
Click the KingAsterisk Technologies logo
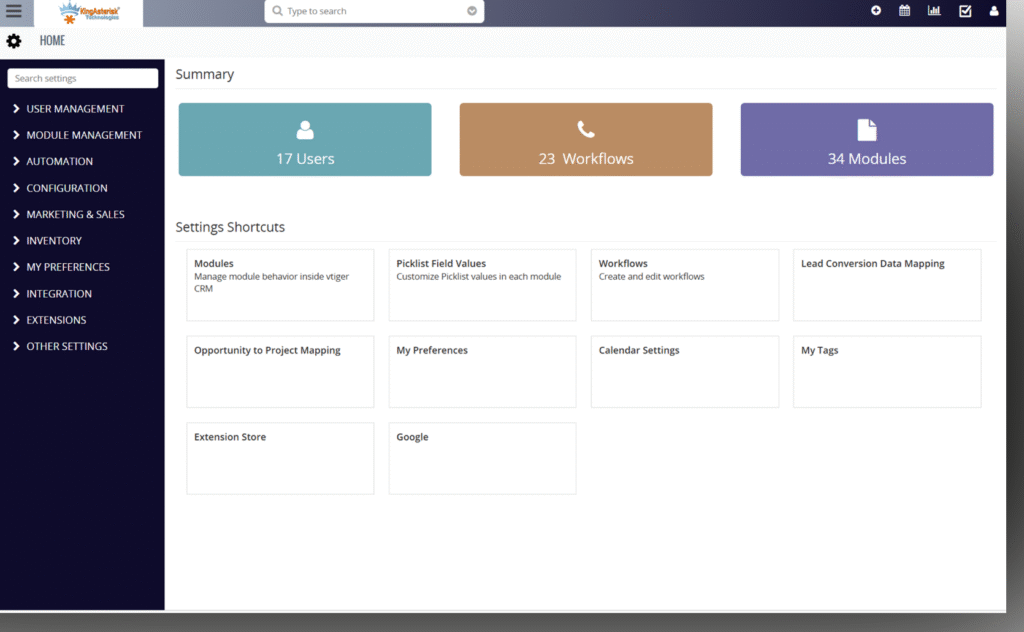[88, 13]
